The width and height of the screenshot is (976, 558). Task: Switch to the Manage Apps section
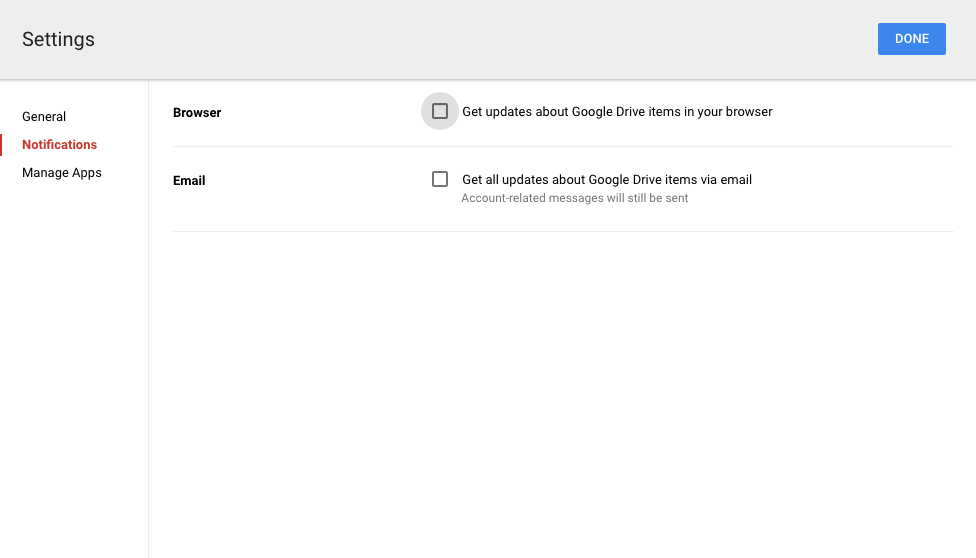(62, 173)
